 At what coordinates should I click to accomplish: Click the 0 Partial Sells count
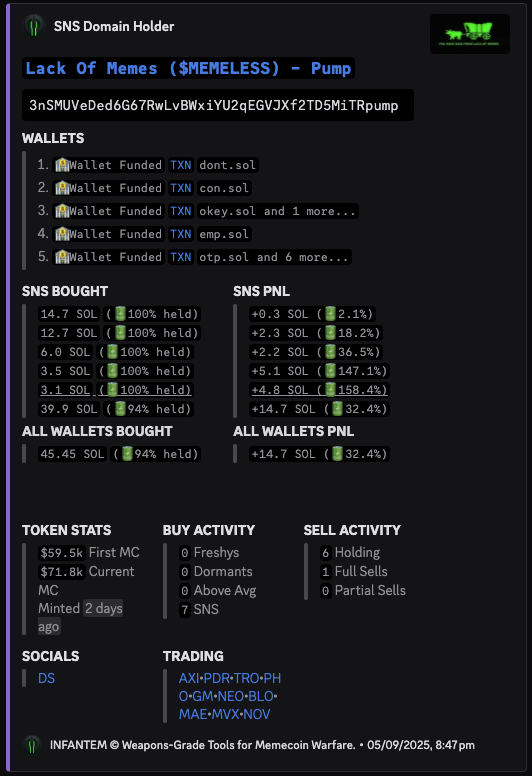pos(326,591)
